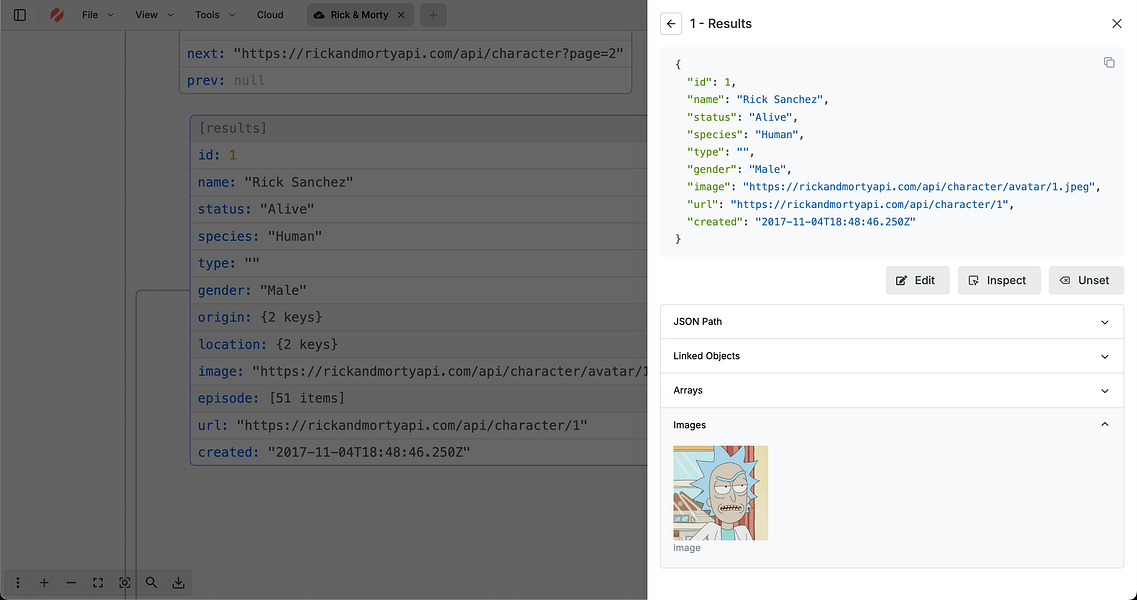Click the focus center icon
The image size is (1137, 600).
(x=125, y=582)
